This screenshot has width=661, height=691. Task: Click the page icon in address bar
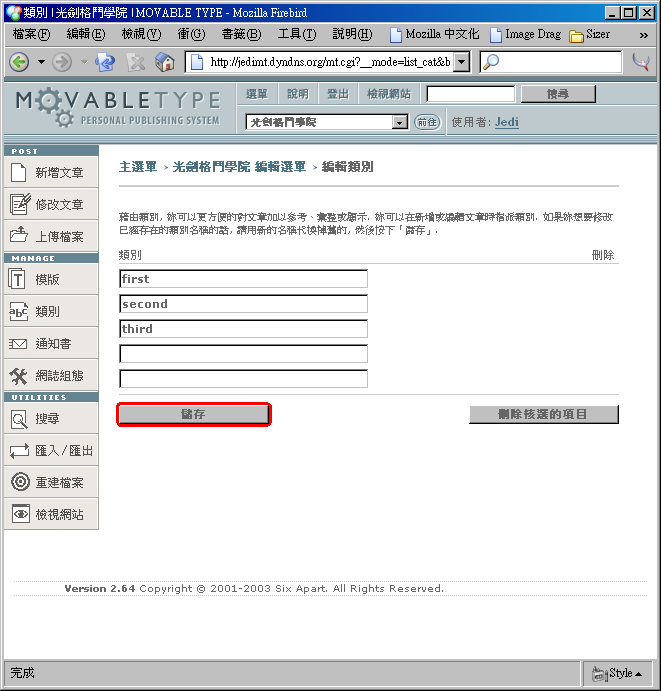pyautogui.click(x=197, y=62)
